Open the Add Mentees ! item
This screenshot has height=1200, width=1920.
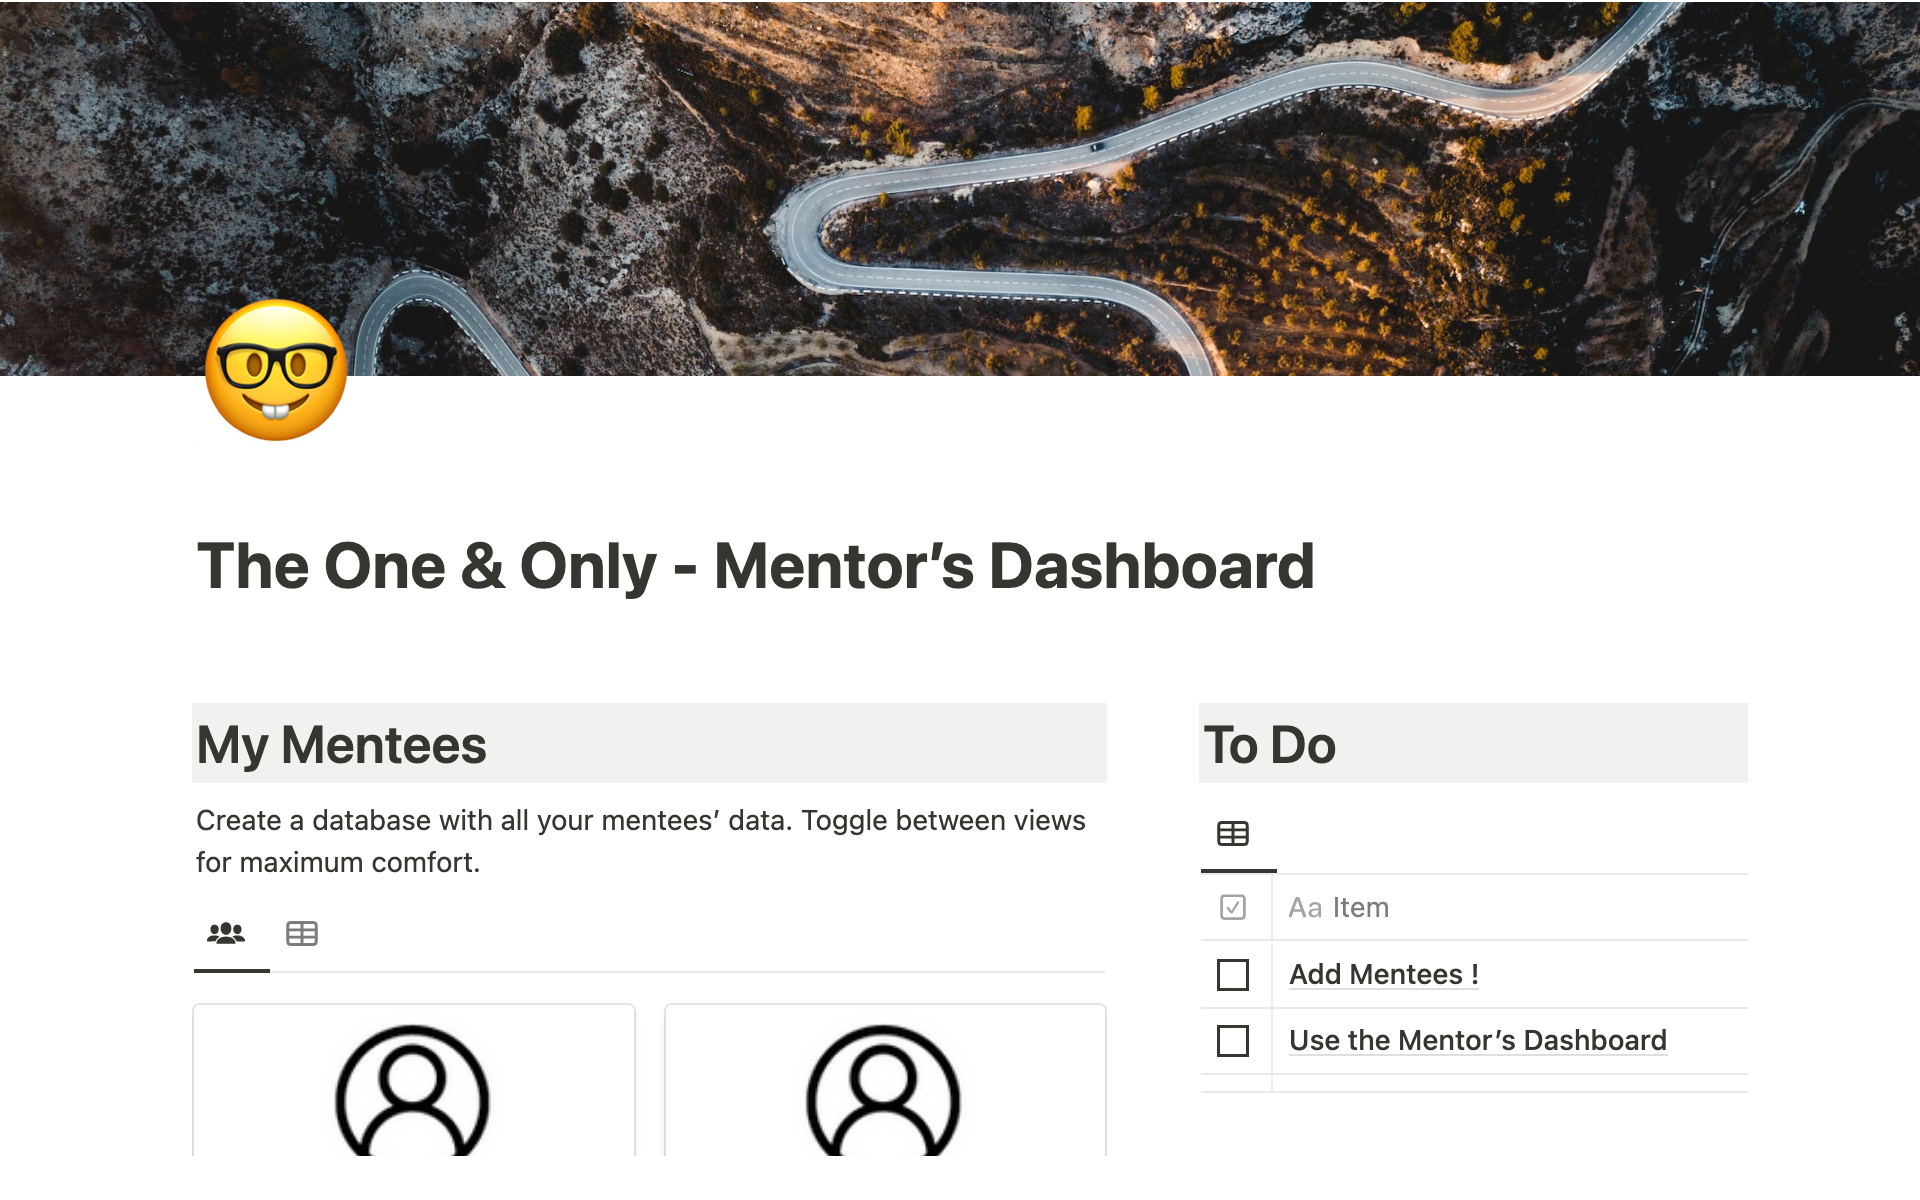pos(1383,974)
